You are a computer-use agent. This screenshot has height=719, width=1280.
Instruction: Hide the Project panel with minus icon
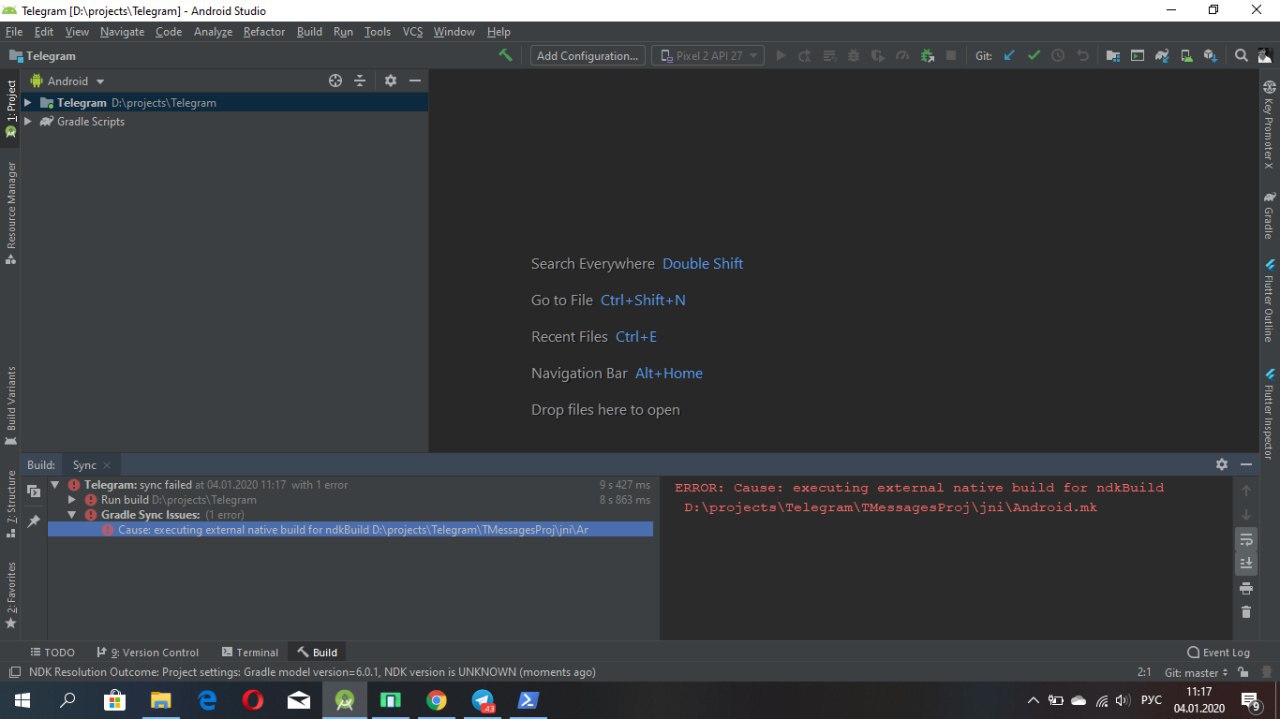point(415,81)
